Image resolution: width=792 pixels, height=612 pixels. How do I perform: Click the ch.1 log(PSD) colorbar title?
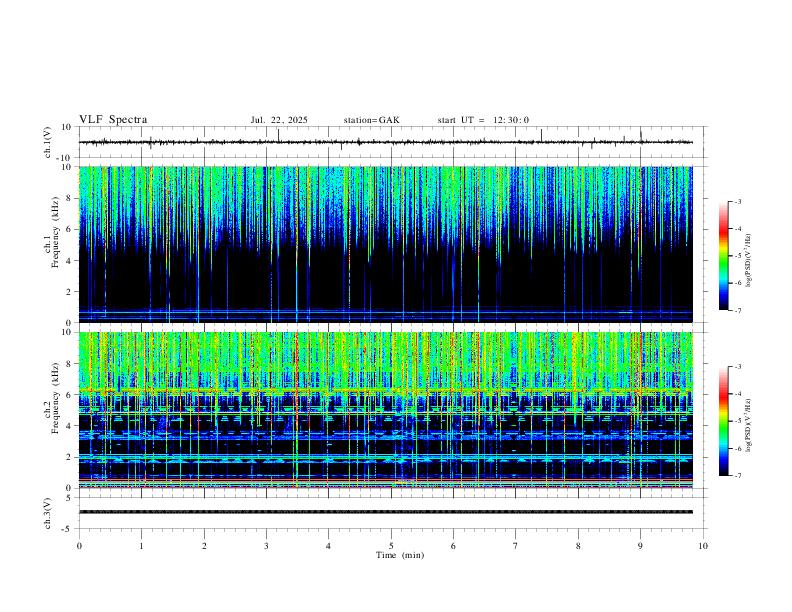tap(749, 260)
